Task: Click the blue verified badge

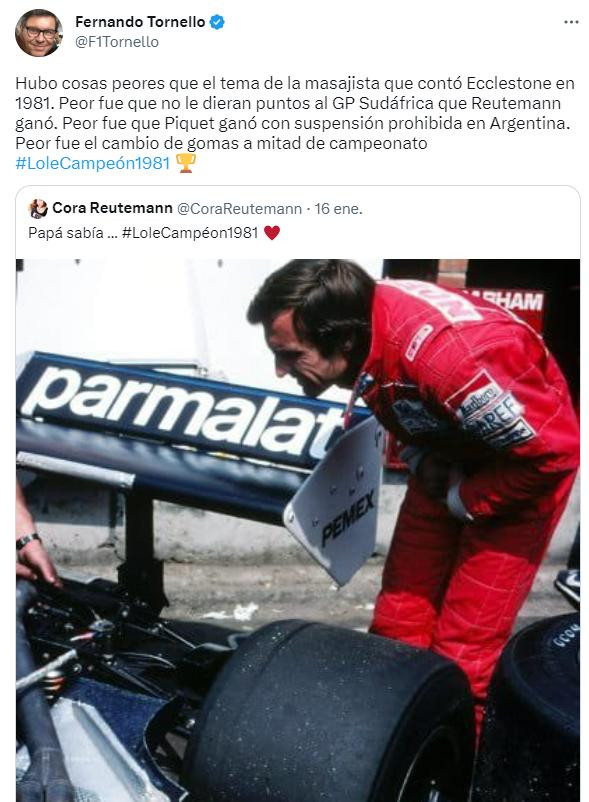Action: [x=217, y=22]
